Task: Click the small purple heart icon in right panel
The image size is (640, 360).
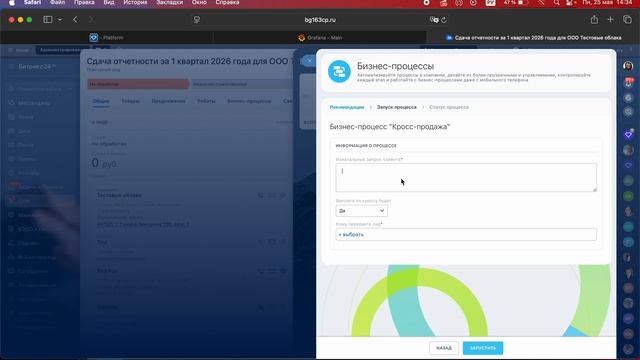Action: pos(628,165)
